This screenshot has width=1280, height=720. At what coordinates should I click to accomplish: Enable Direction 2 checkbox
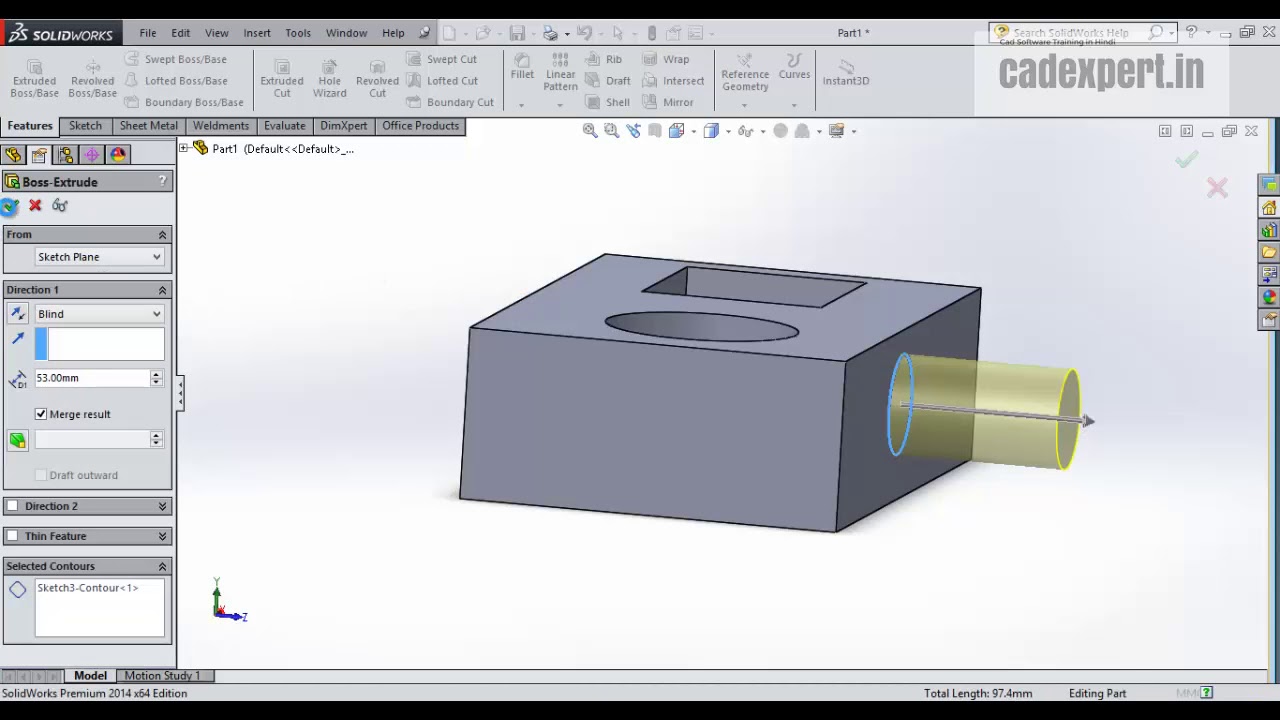(12, 506)
